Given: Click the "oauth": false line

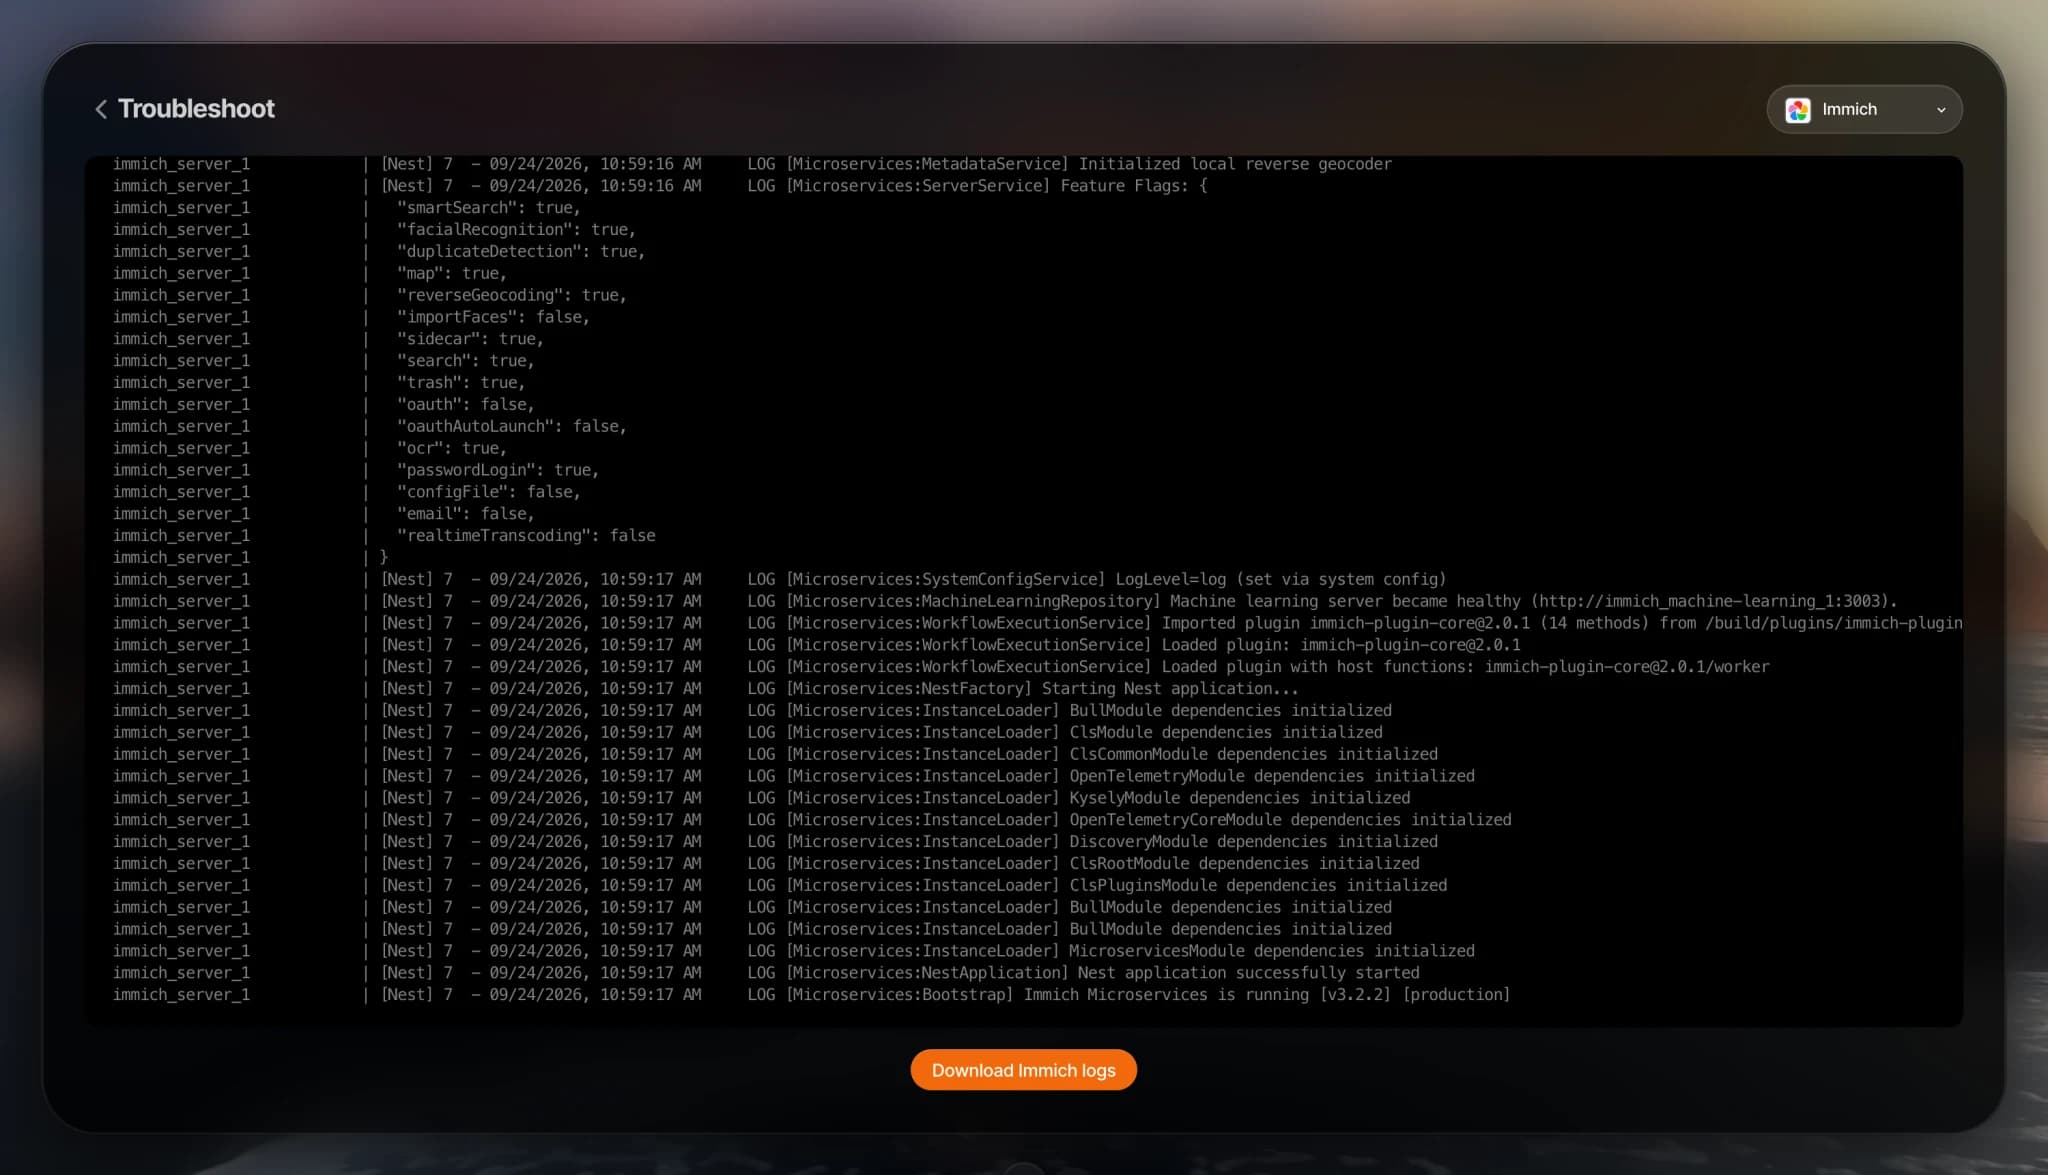Looking at the screenshot, I should pos(324,405).
